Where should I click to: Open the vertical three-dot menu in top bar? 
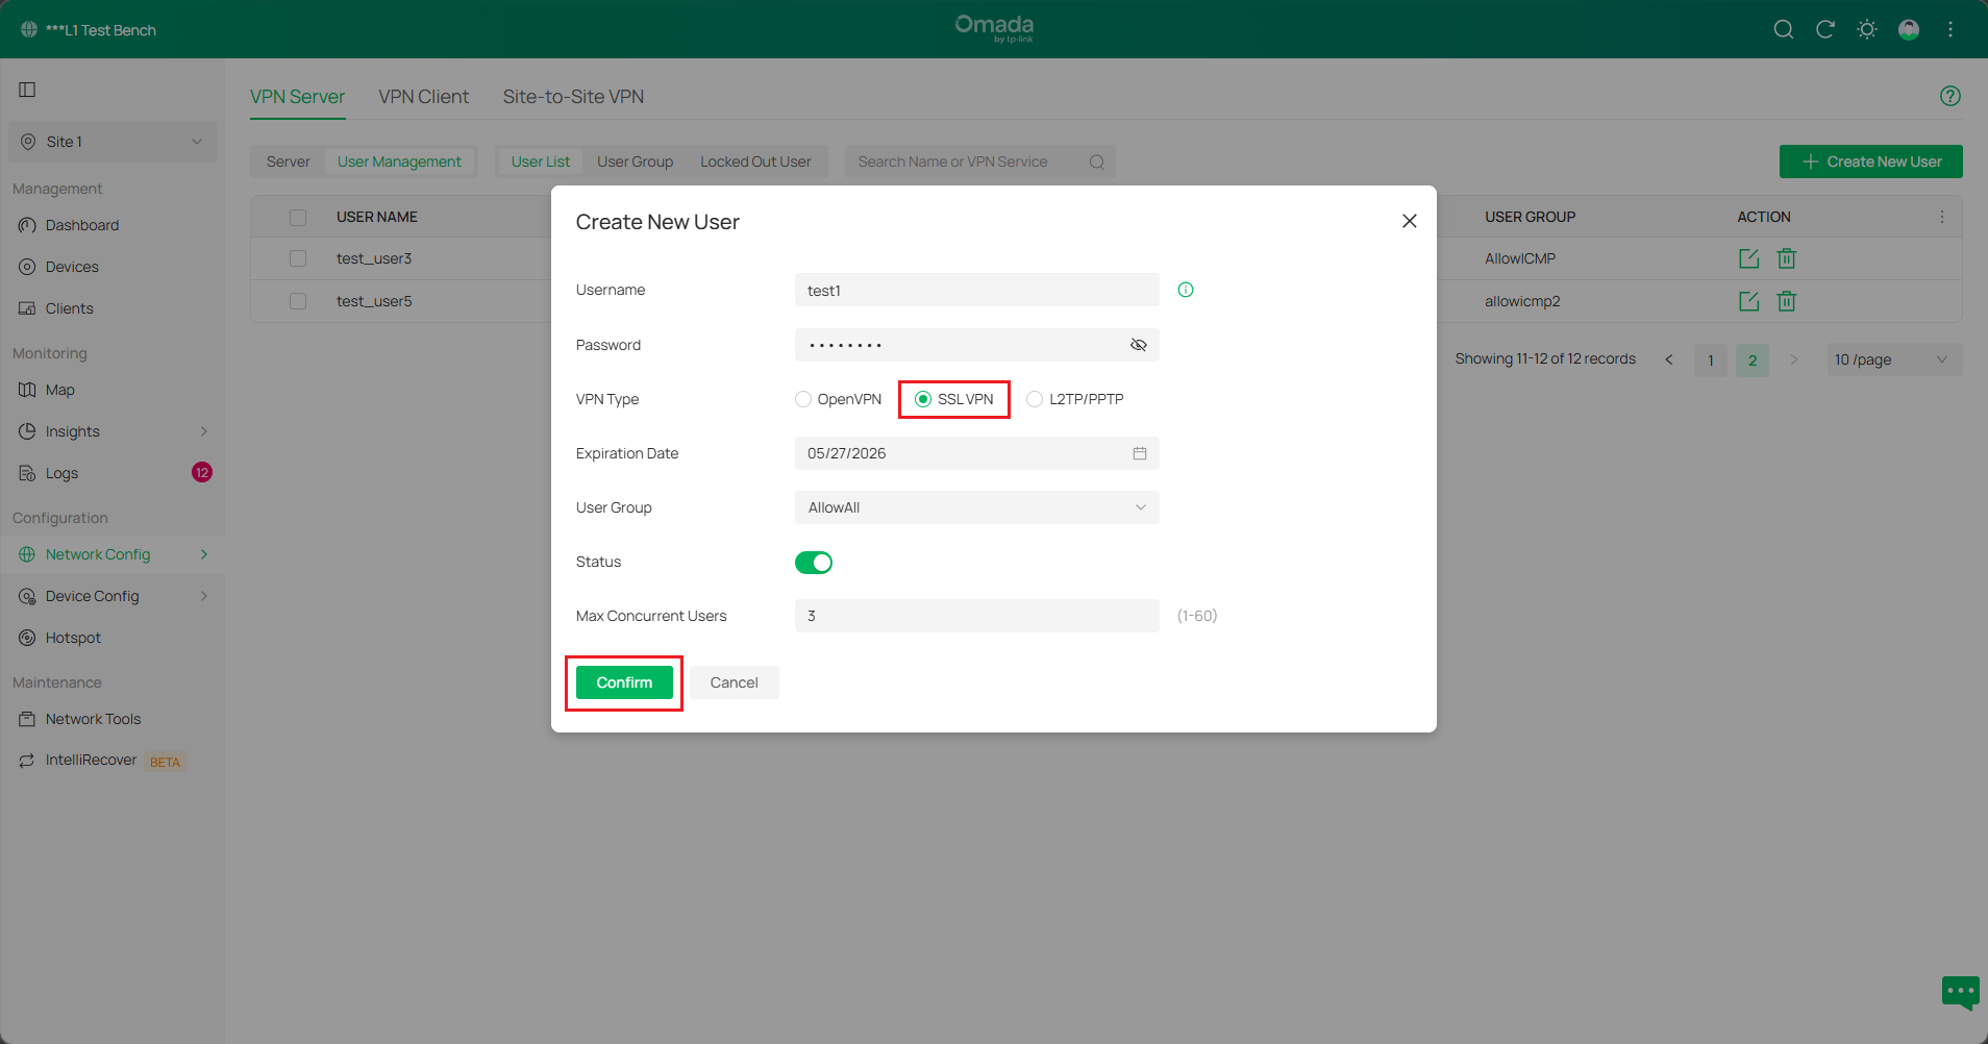point(1951,29)
